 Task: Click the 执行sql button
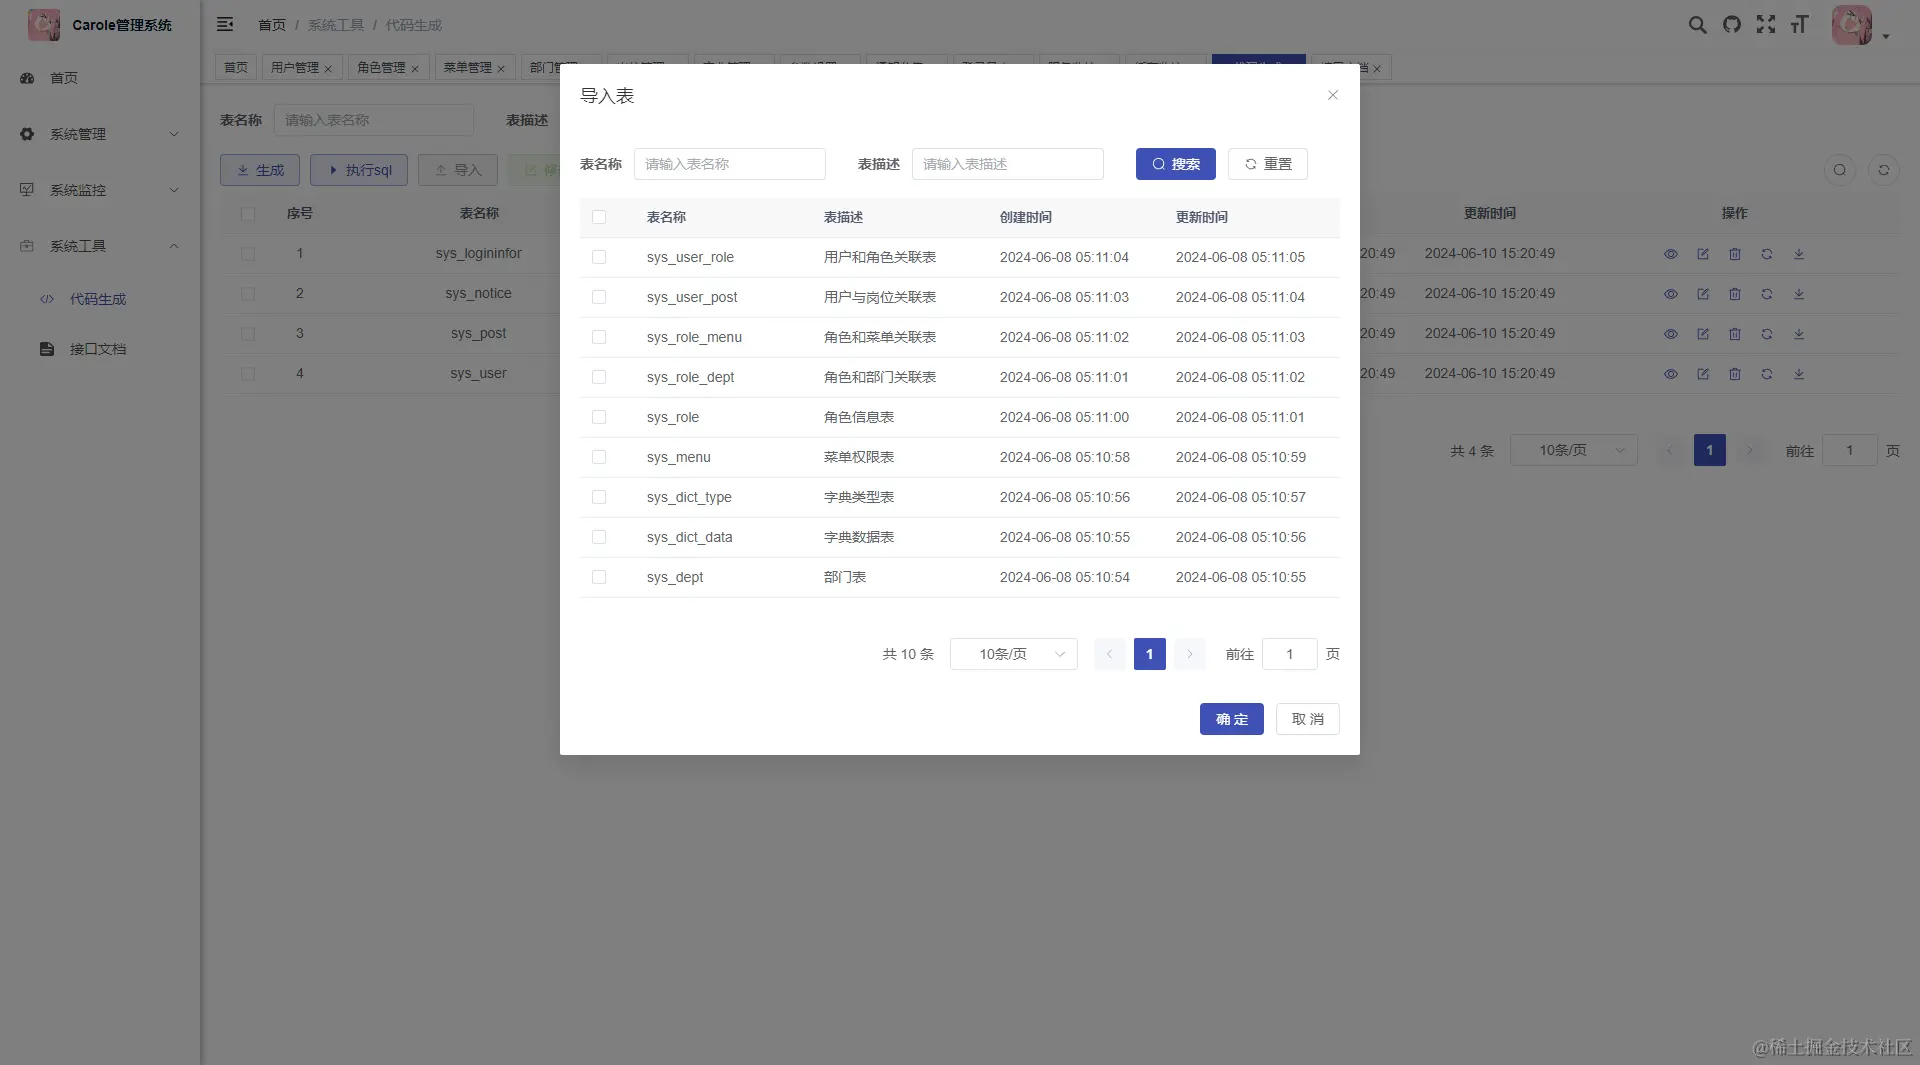359,170
